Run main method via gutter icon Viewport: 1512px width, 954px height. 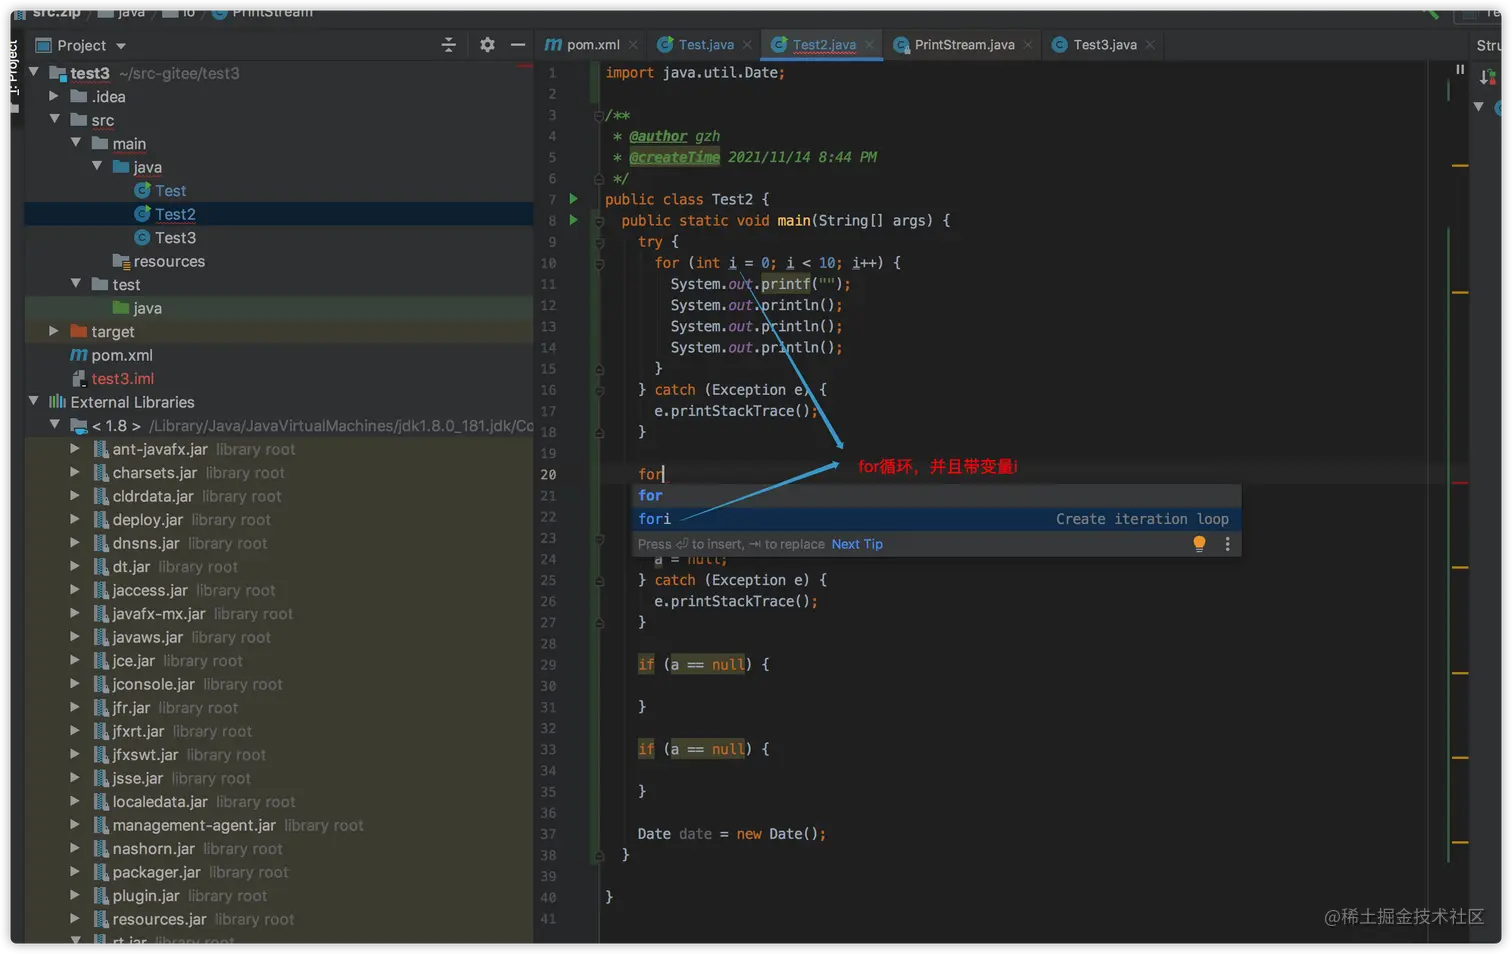click(x=574, y=220)
